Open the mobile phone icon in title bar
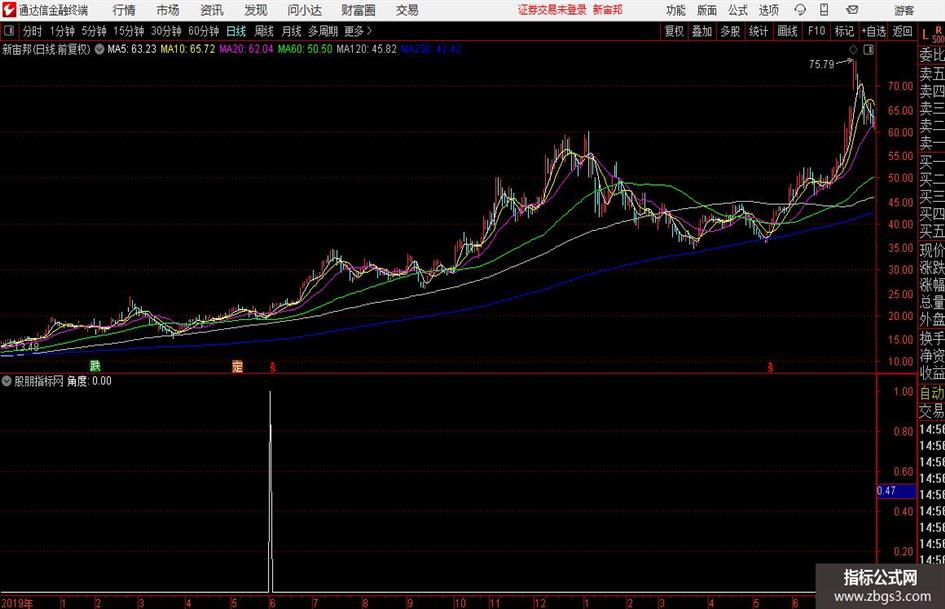The height and width of the screenshot is (609, 945). pos(824,10)
